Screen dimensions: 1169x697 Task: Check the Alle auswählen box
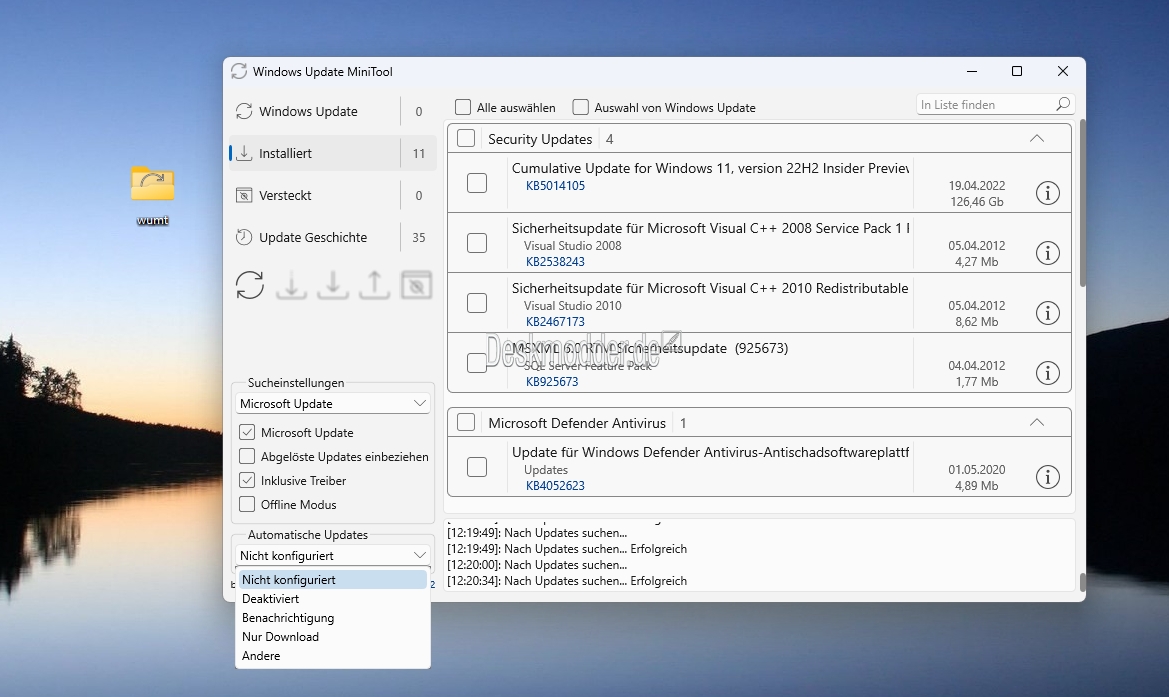463,107
